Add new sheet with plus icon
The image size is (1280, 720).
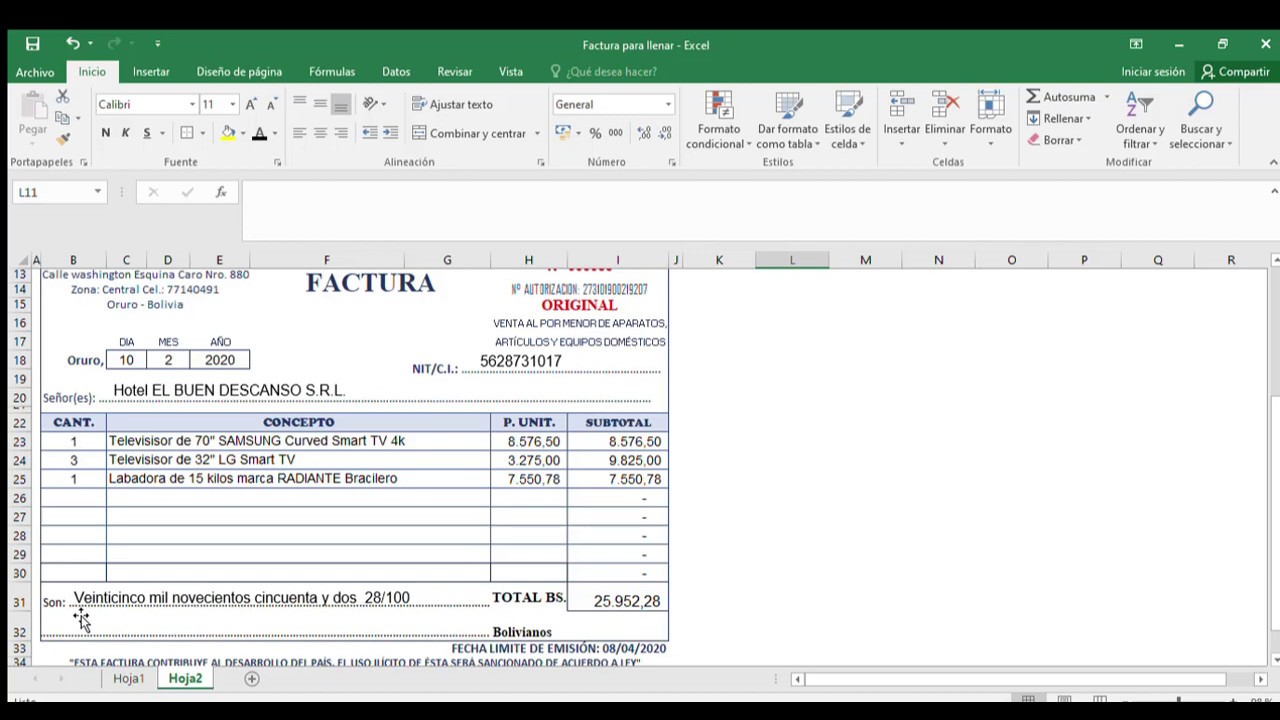(x=252, y=679)
